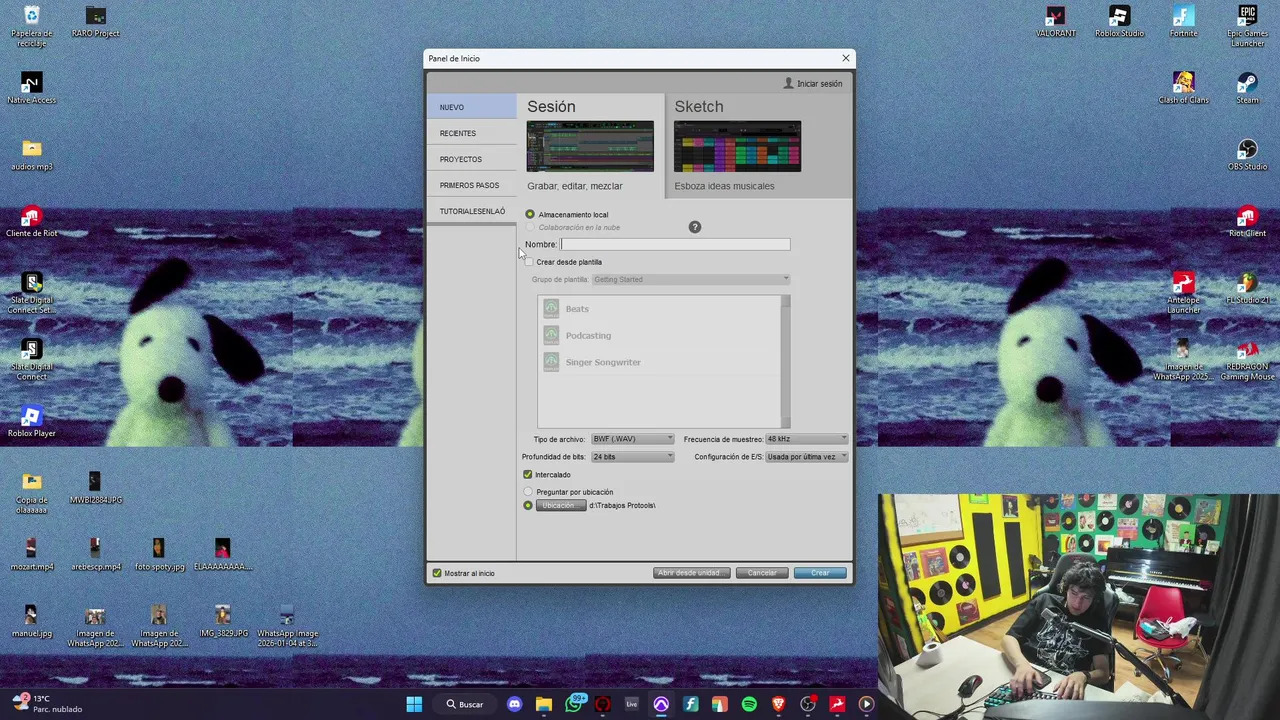Open the Frecuencia de muestreo dropdown
Image resolution: width=1280 pixels, height=720 pixels.
tap(806, 439)
